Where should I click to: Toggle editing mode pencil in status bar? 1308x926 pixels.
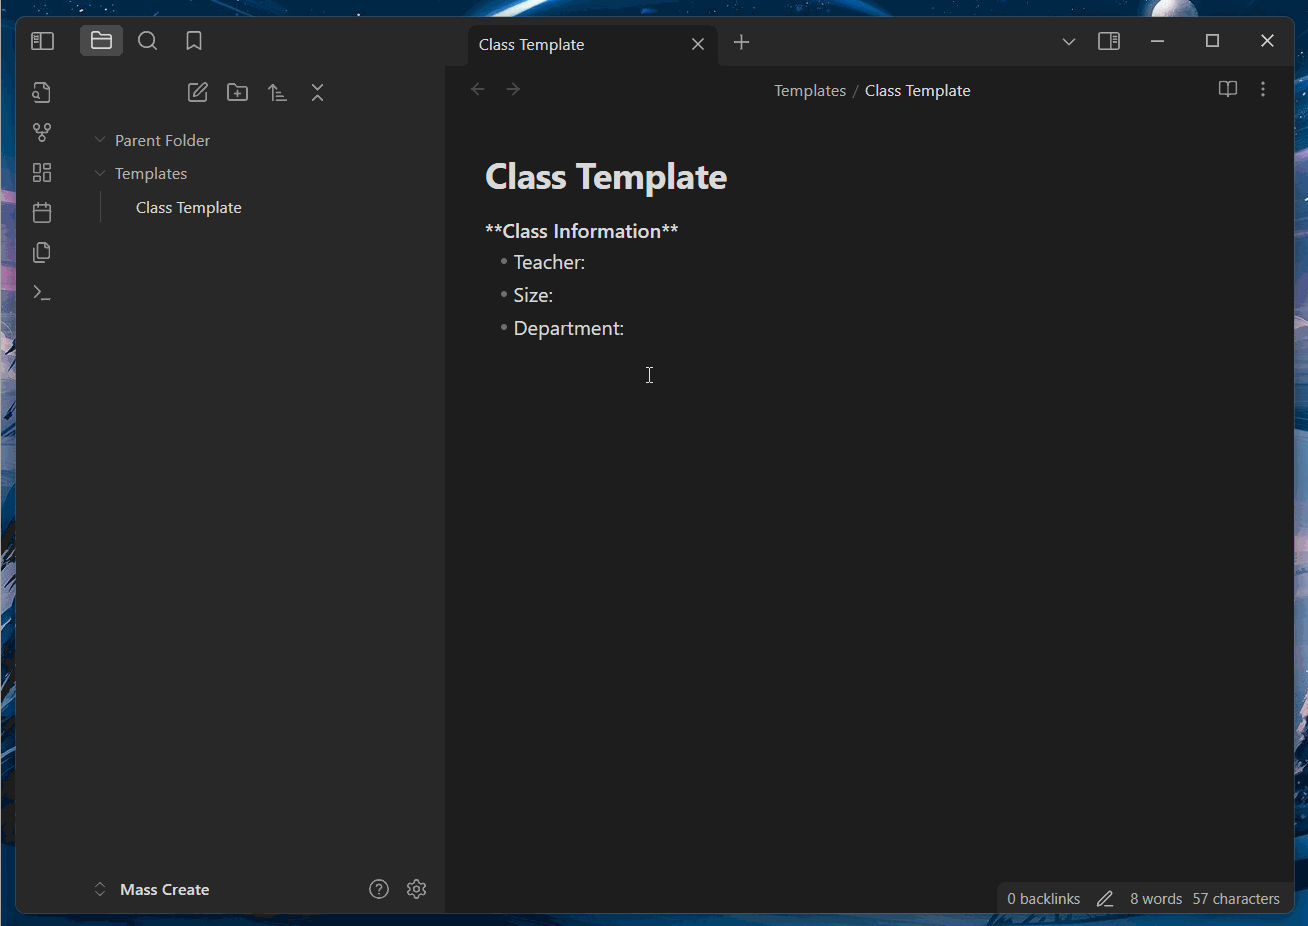coord(1105,899)
